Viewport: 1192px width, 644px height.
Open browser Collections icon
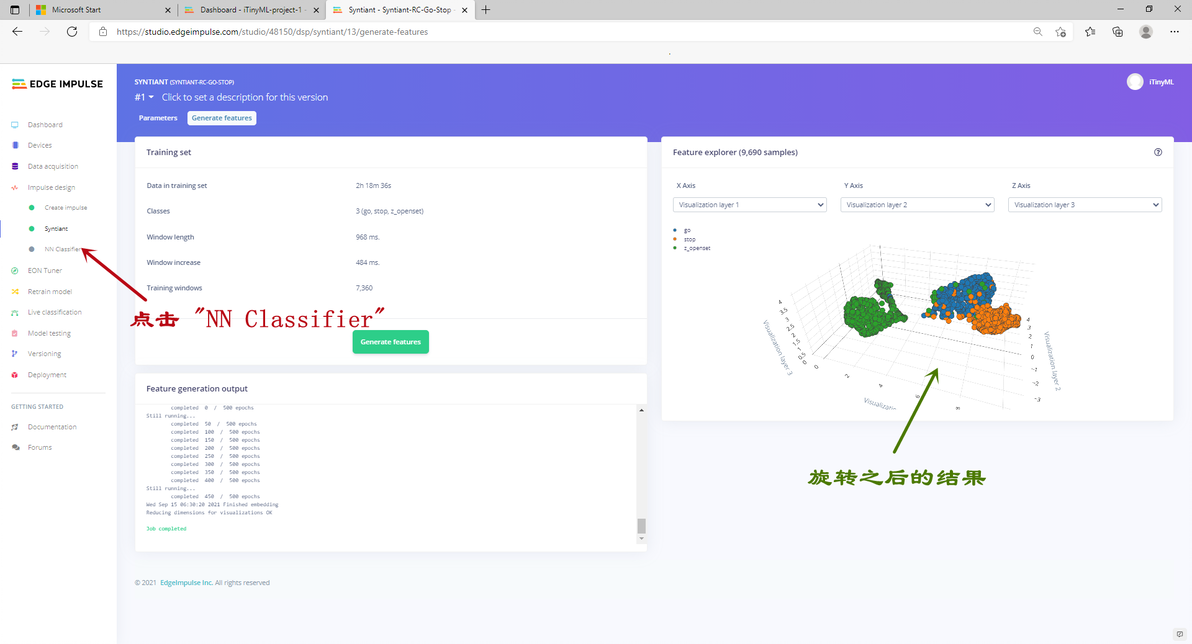pos(1118,32)
